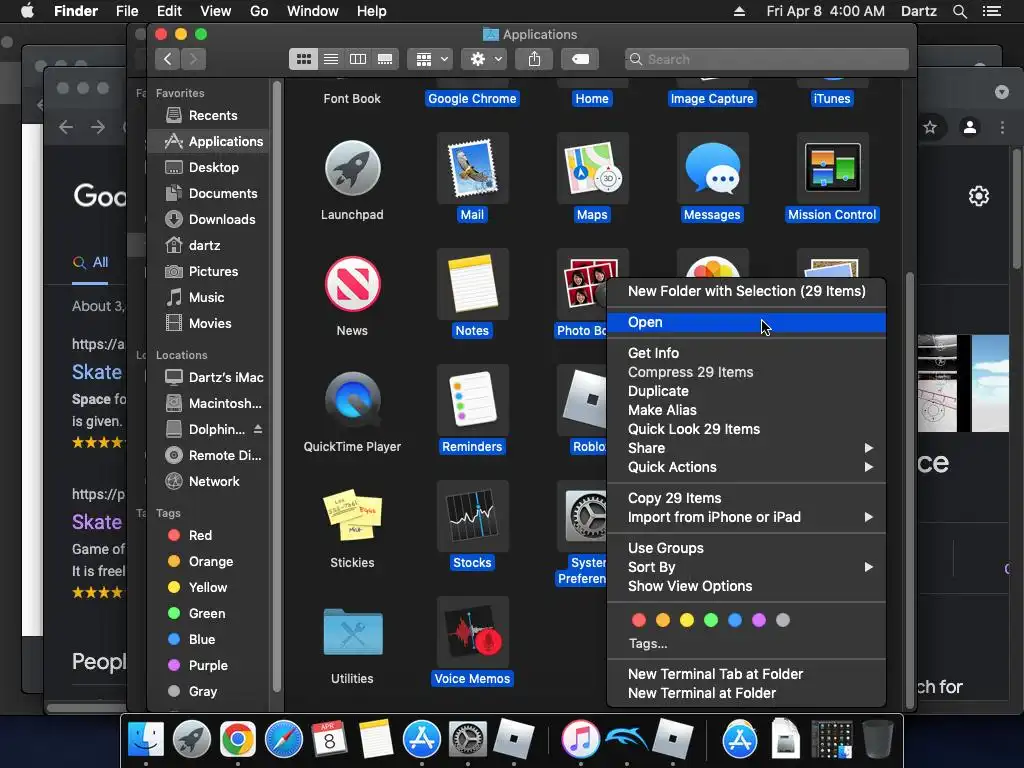Screen dimensions: 1024x768
Task: Select Google Chrome app label in Finder
Action: [472, 99]
